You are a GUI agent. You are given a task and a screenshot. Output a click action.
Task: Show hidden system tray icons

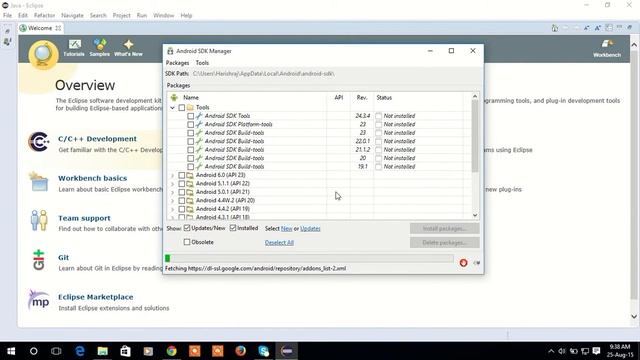click(551, 351)
